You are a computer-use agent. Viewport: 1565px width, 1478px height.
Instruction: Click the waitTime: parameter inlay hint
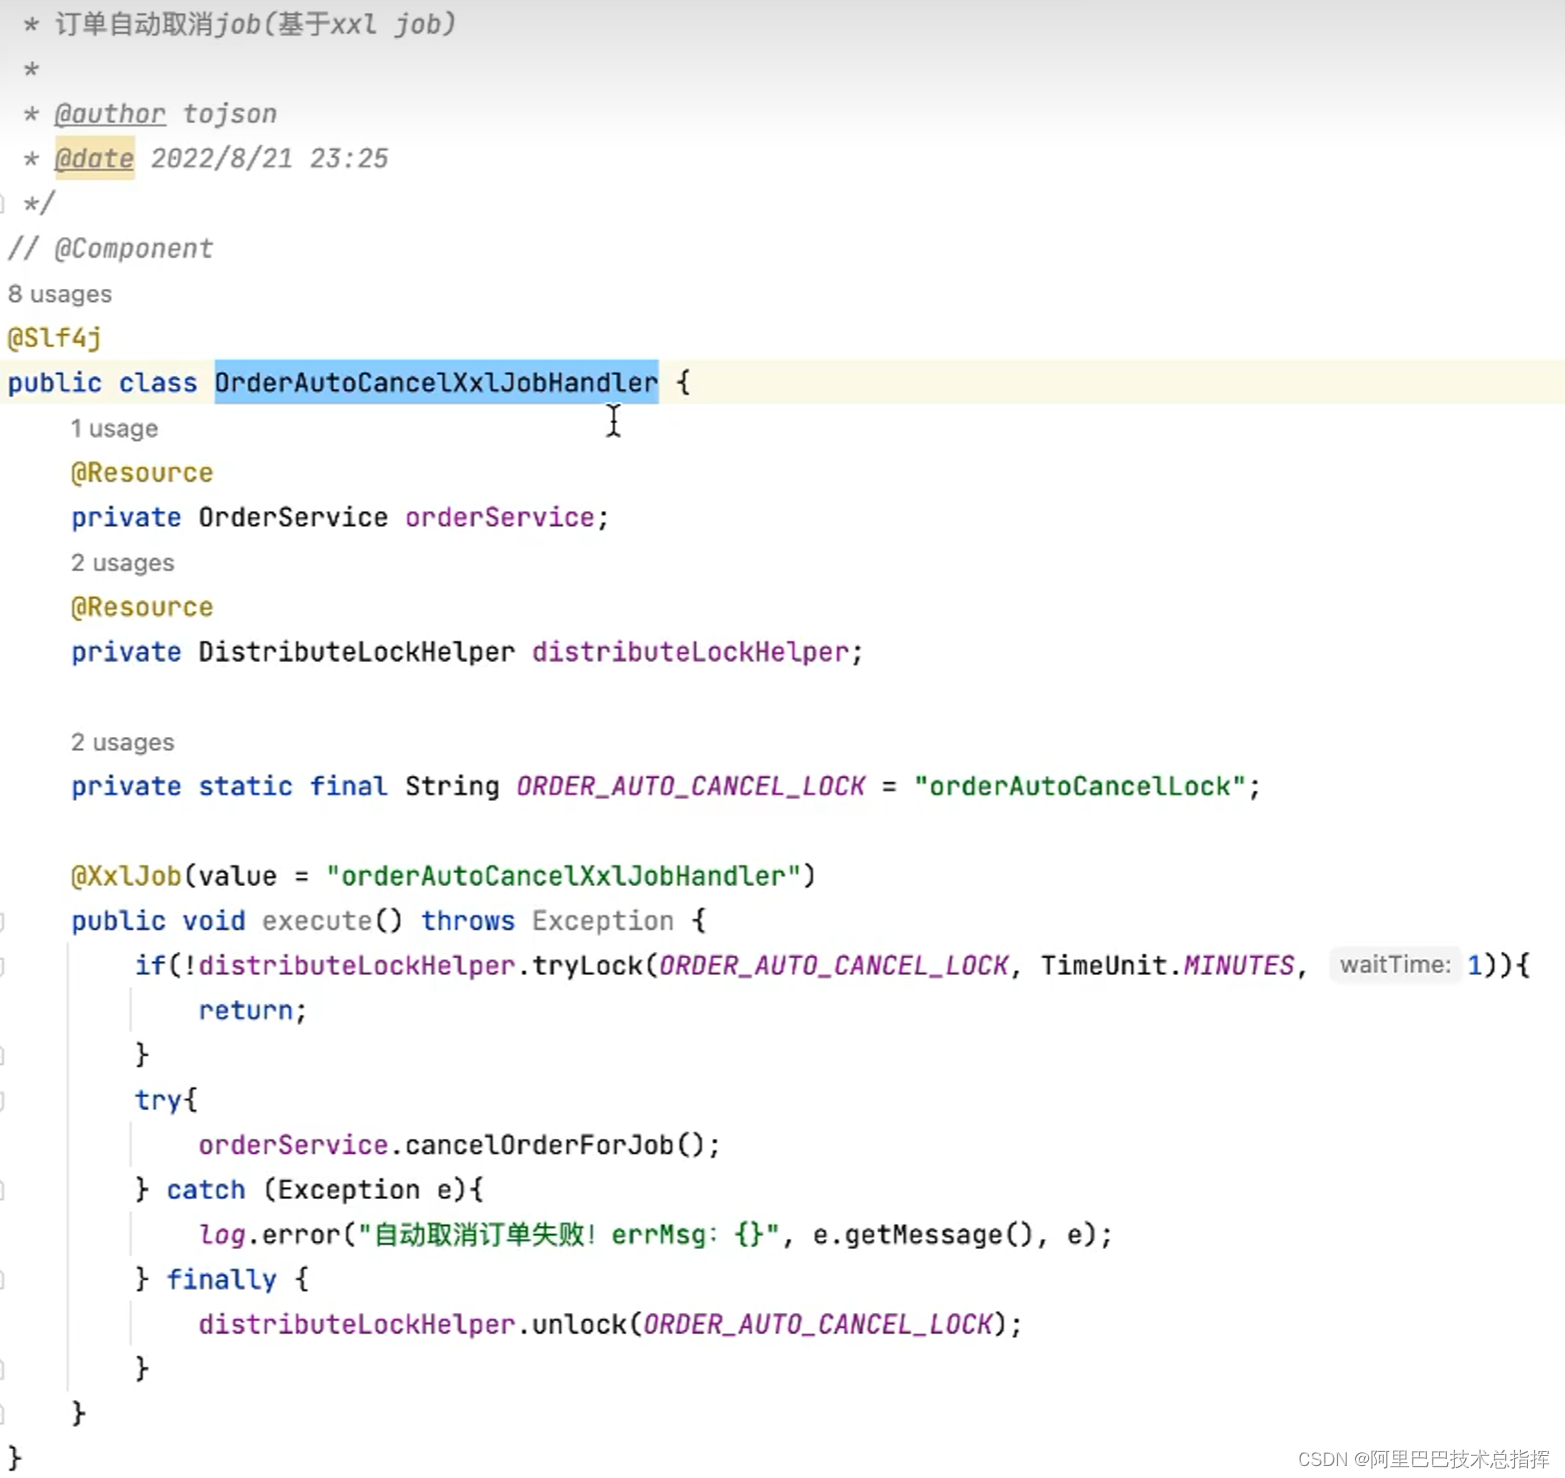(x=1394, y=965)
